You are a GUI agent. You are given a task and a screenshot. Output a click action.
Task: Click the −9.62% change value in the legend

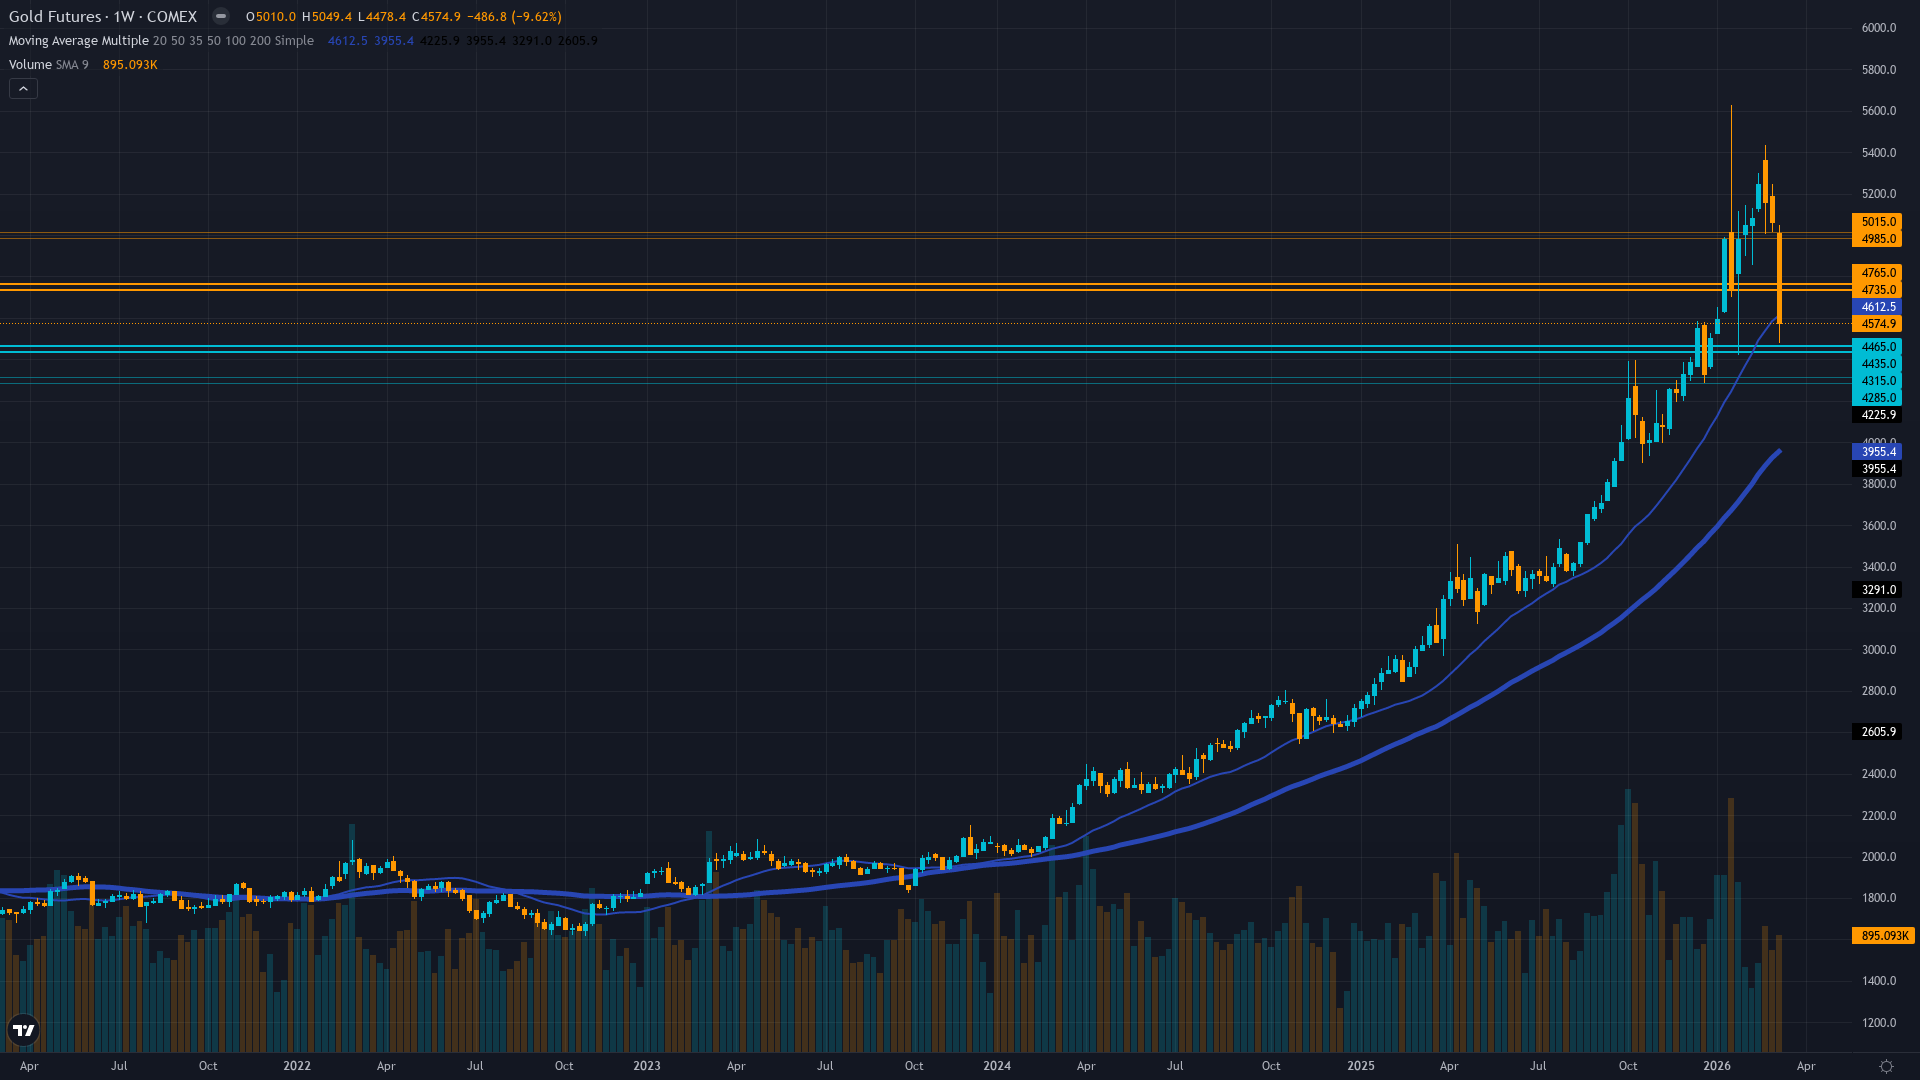click(x=536, y=16)
